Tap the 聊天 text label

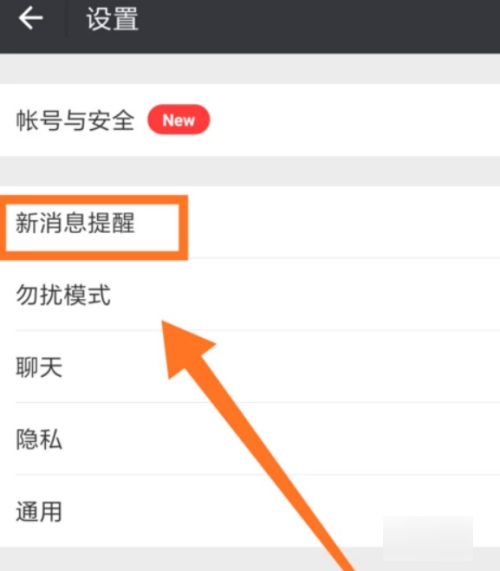click(39, 367)
